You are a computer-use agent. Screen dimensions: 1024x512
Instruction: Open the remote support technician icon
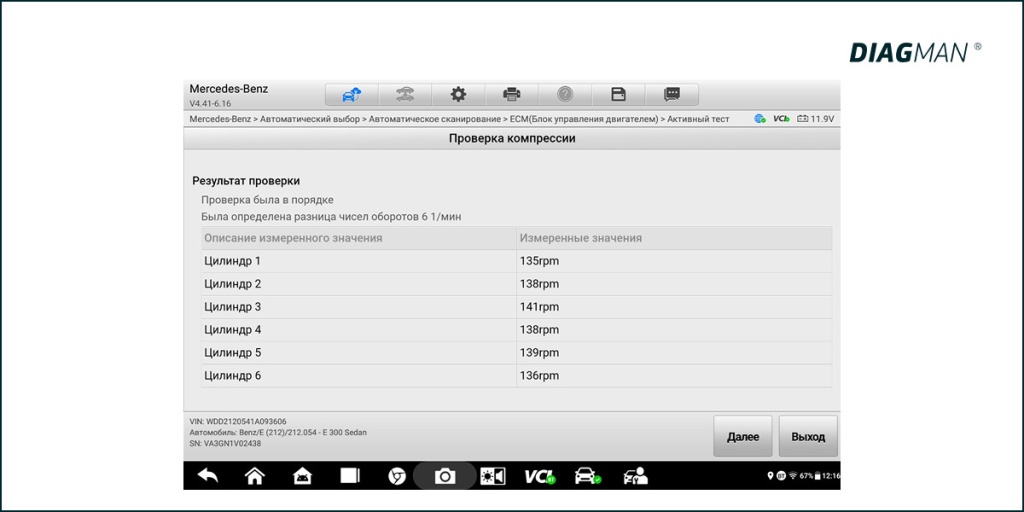(x=635, y=476)
